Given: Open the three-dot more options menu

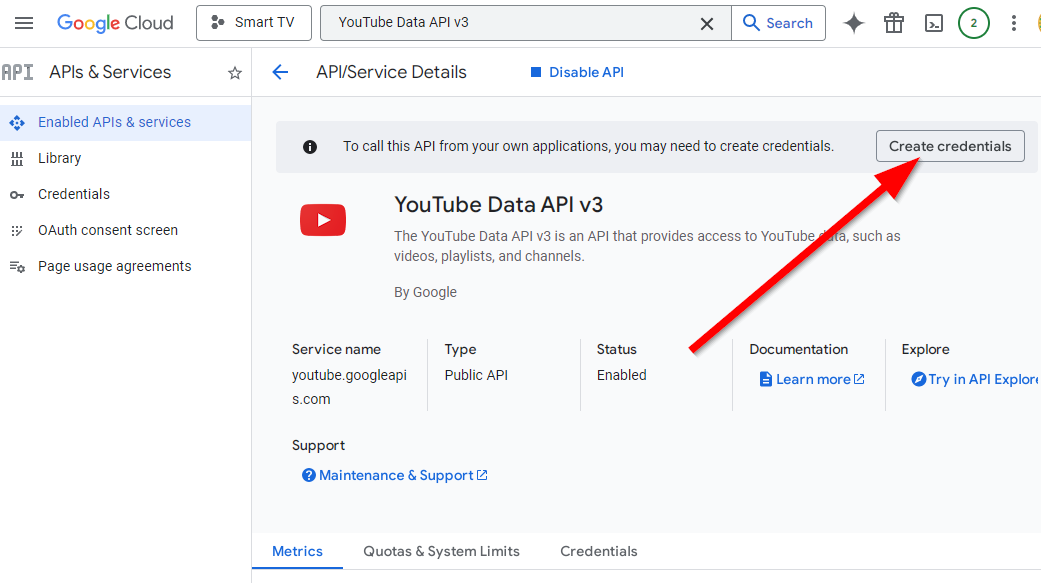Looking at the screenshot, I should (1014, 23).
